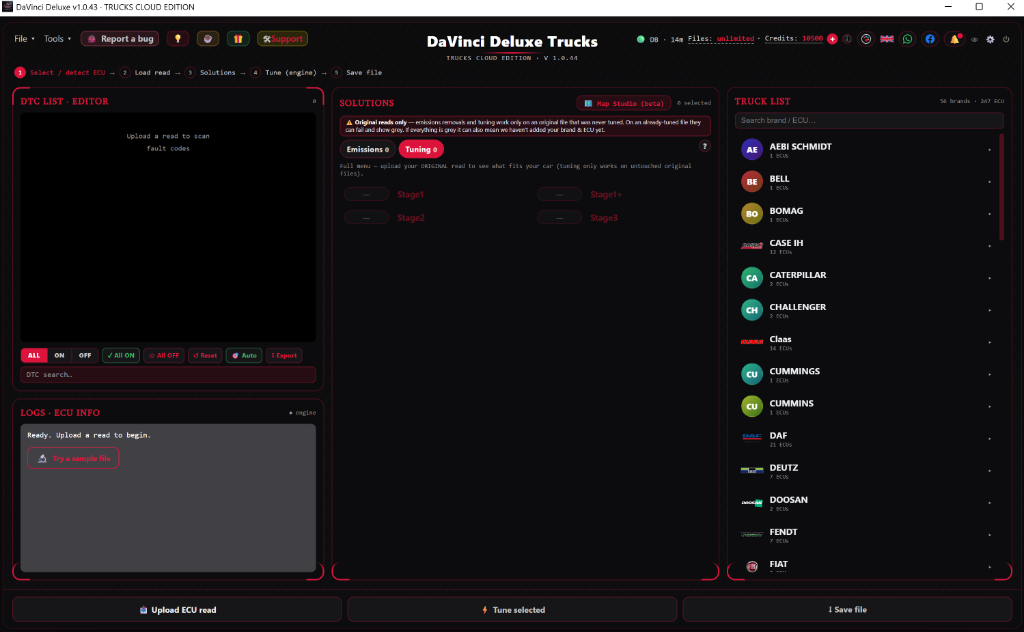This screenshot has width=1024, height=632.
Task: Open Map Studio (beta)
Action: click(624, 103)
